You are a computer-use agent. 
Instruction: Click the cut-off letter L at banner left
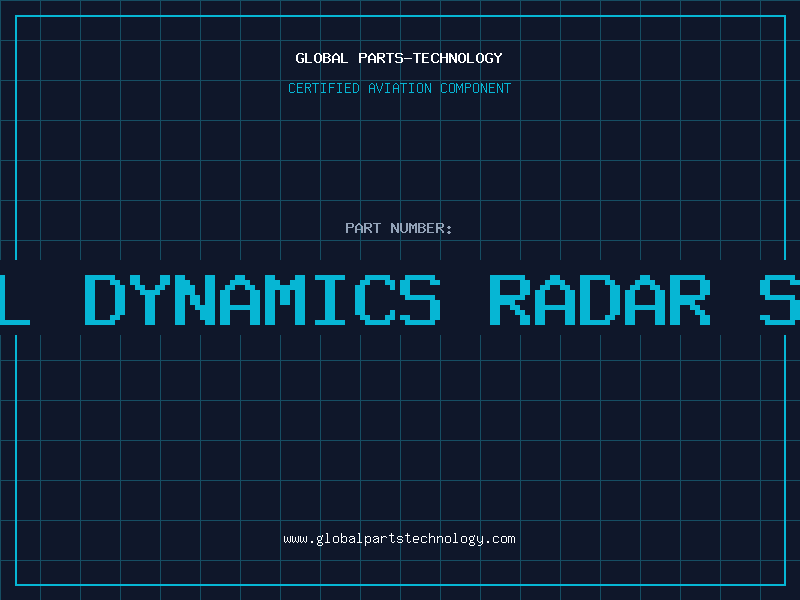[14, 299]
